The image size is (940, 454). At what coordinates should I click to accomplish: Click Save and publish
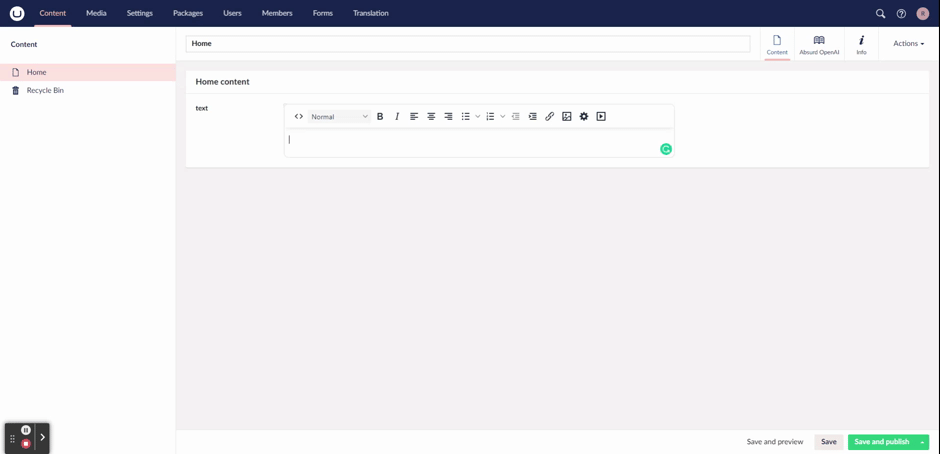click(x=881, y=442)
